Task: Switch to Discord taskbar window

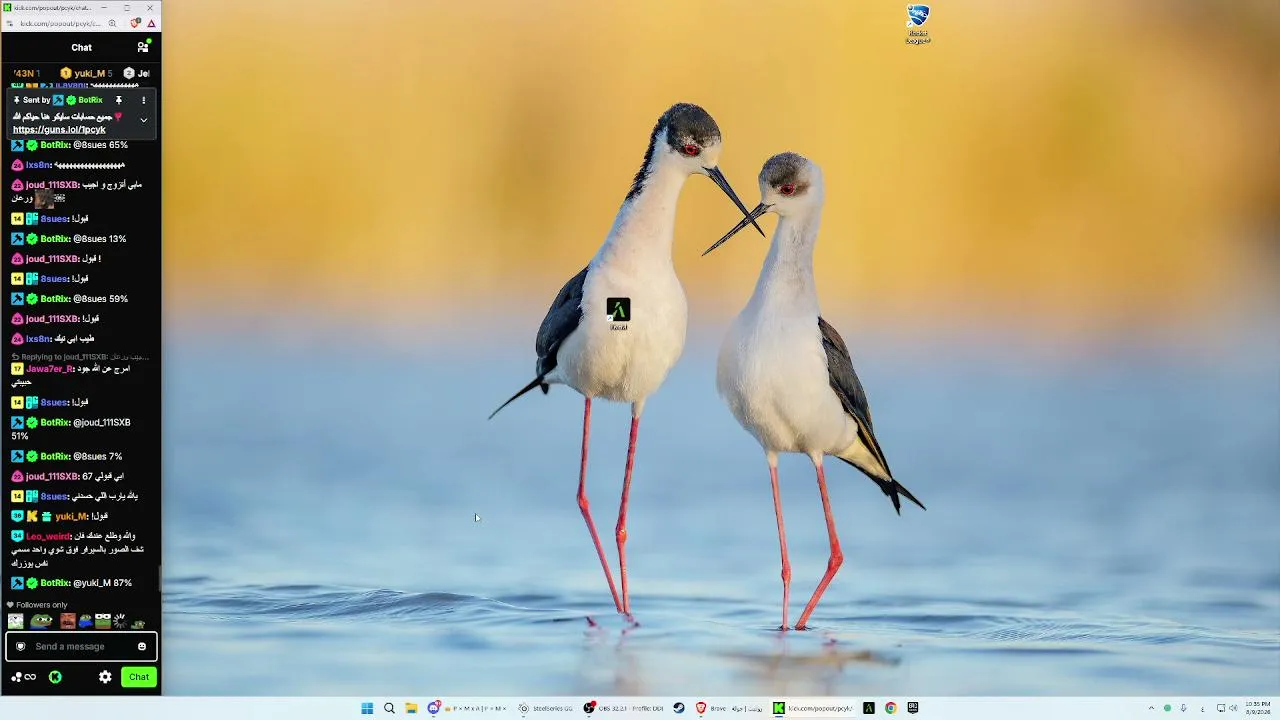Action: (x=468, y=708)
